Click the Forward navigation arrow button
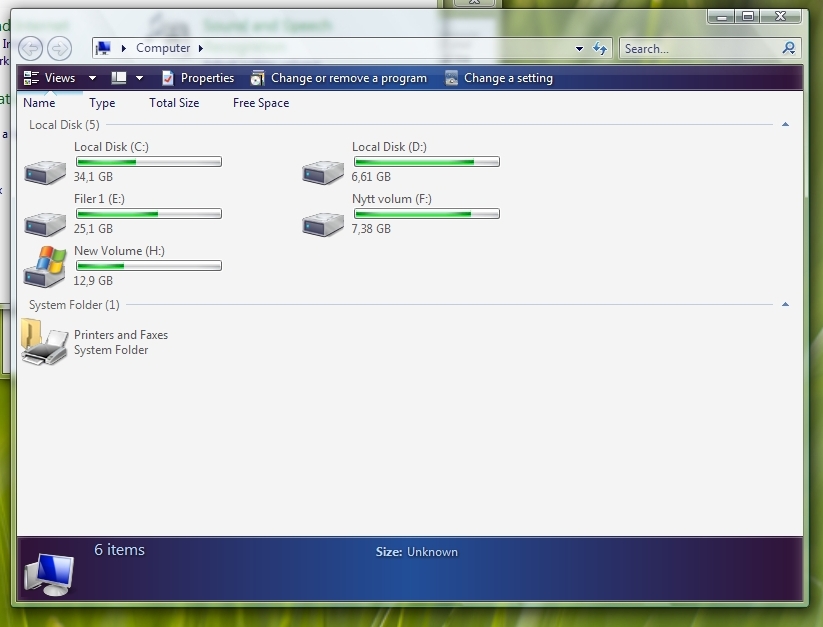The height and width of the screenshot is (627, 823). click(59, 48)
